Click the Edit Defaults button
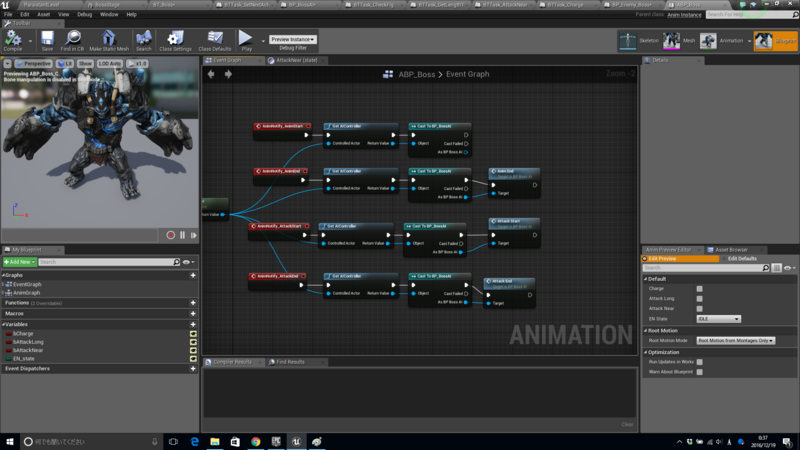The image size is (800, 450). tap(742, 259)
